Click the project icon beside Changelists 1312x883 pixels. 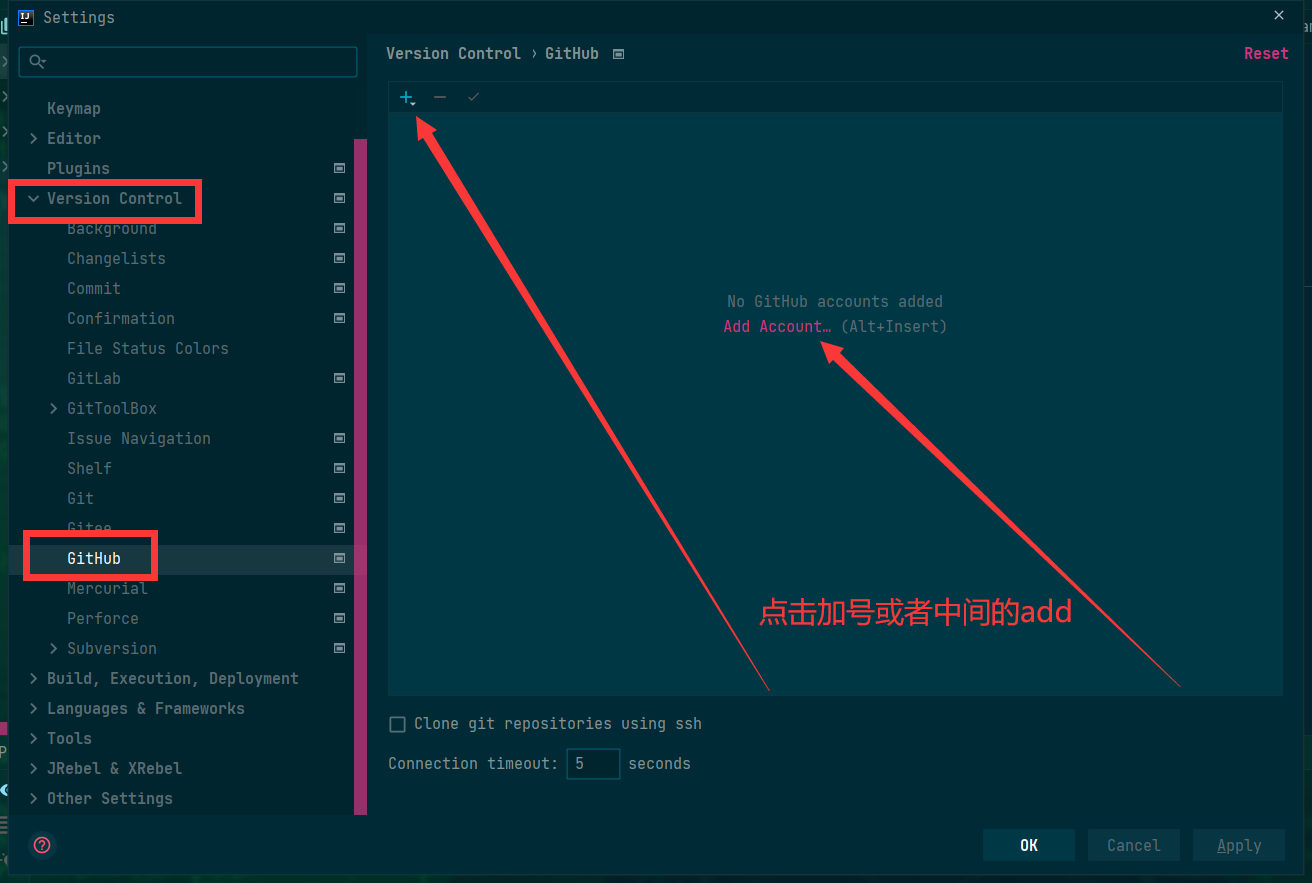[x=340, y=258]
